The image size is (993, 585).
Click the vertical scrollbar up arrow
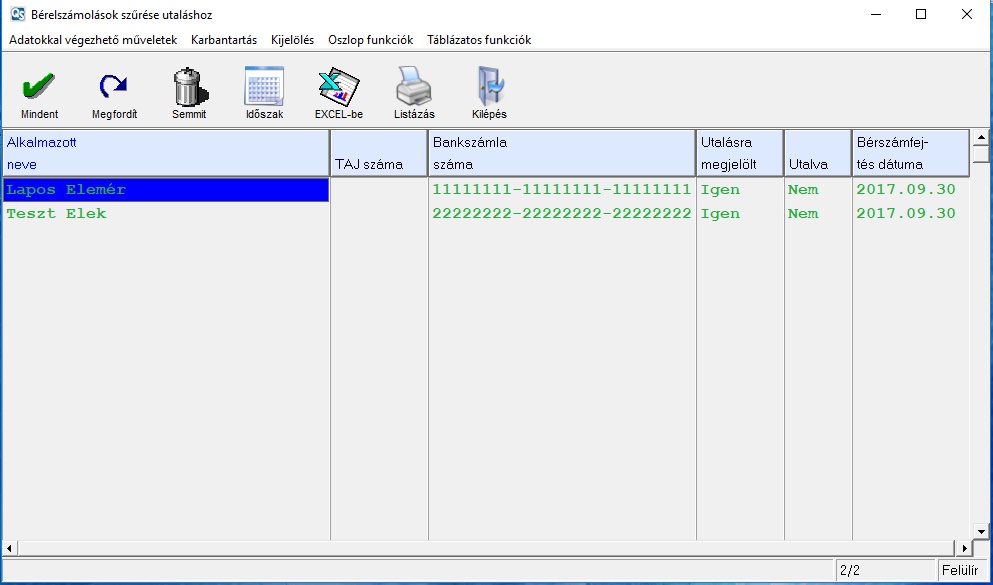click(x=981, y=137)
